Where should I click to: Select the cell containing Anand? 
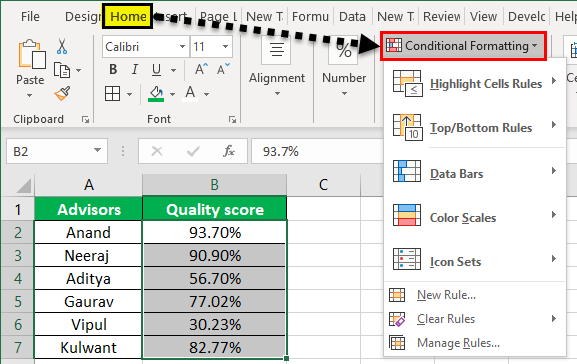click(x=88, y=232)
